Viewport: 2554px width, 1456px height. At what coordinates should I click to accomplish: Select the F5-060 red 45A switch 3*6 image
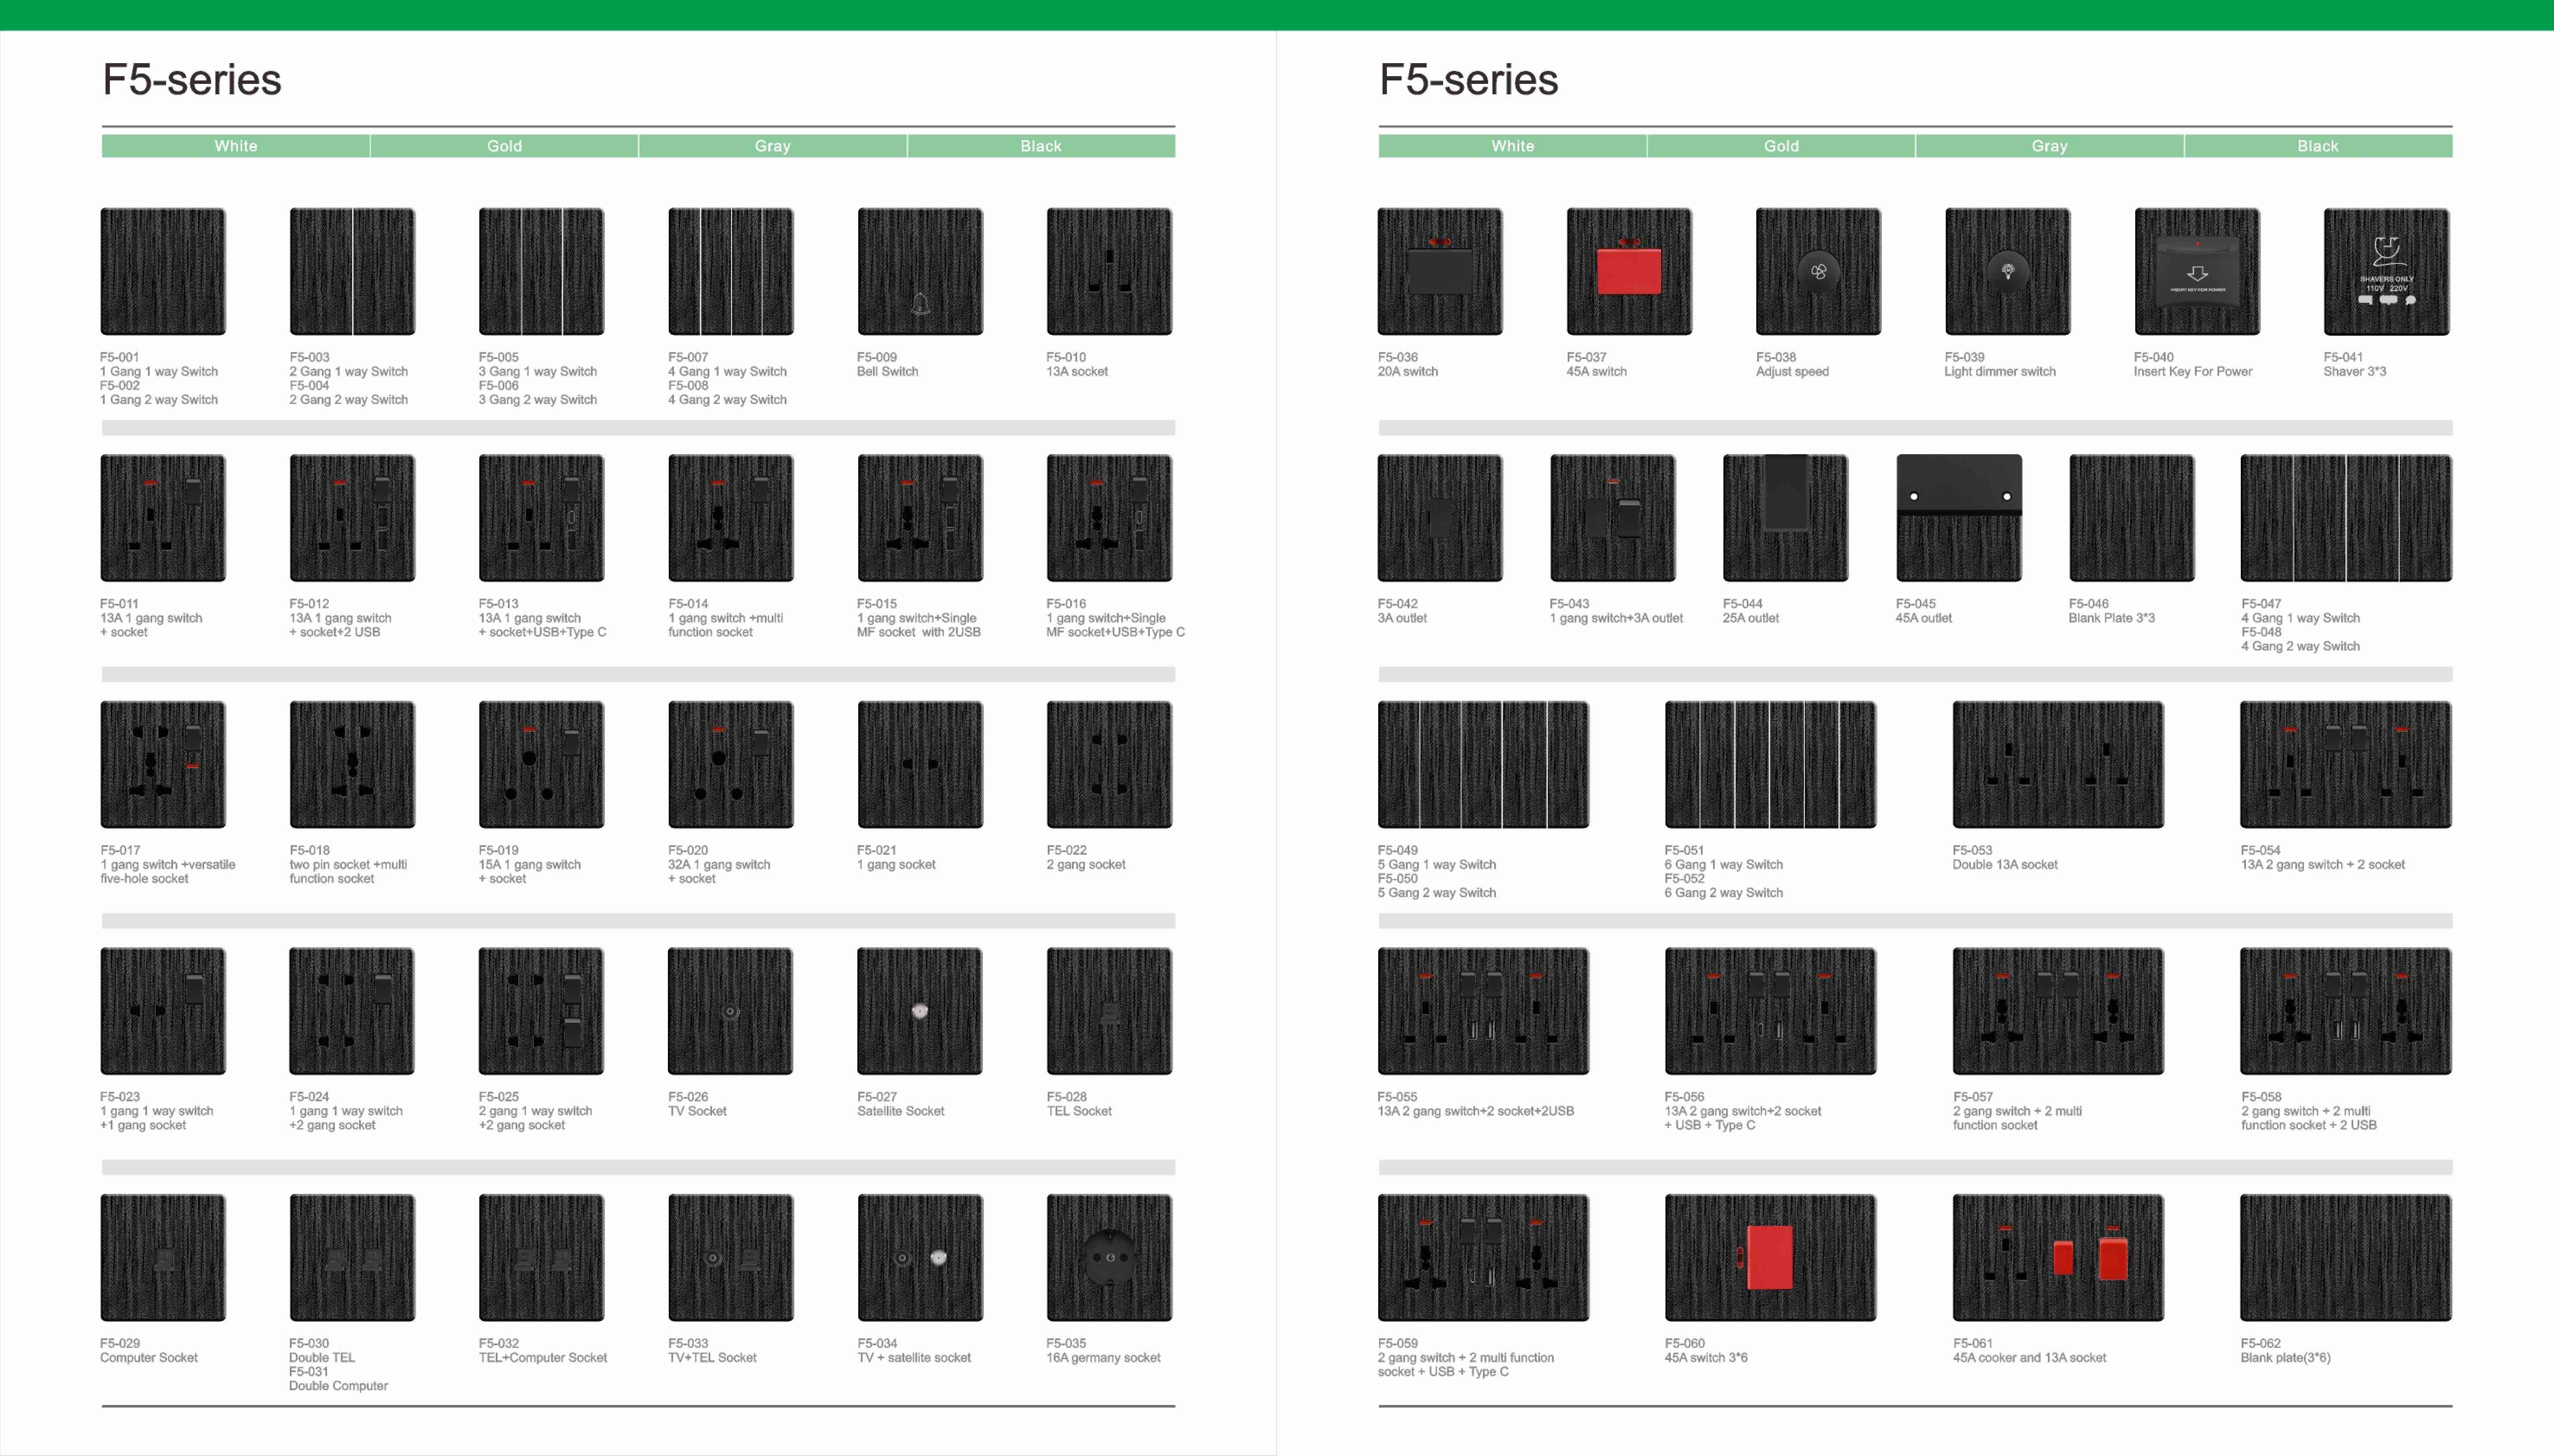tap(1770, 1257)
